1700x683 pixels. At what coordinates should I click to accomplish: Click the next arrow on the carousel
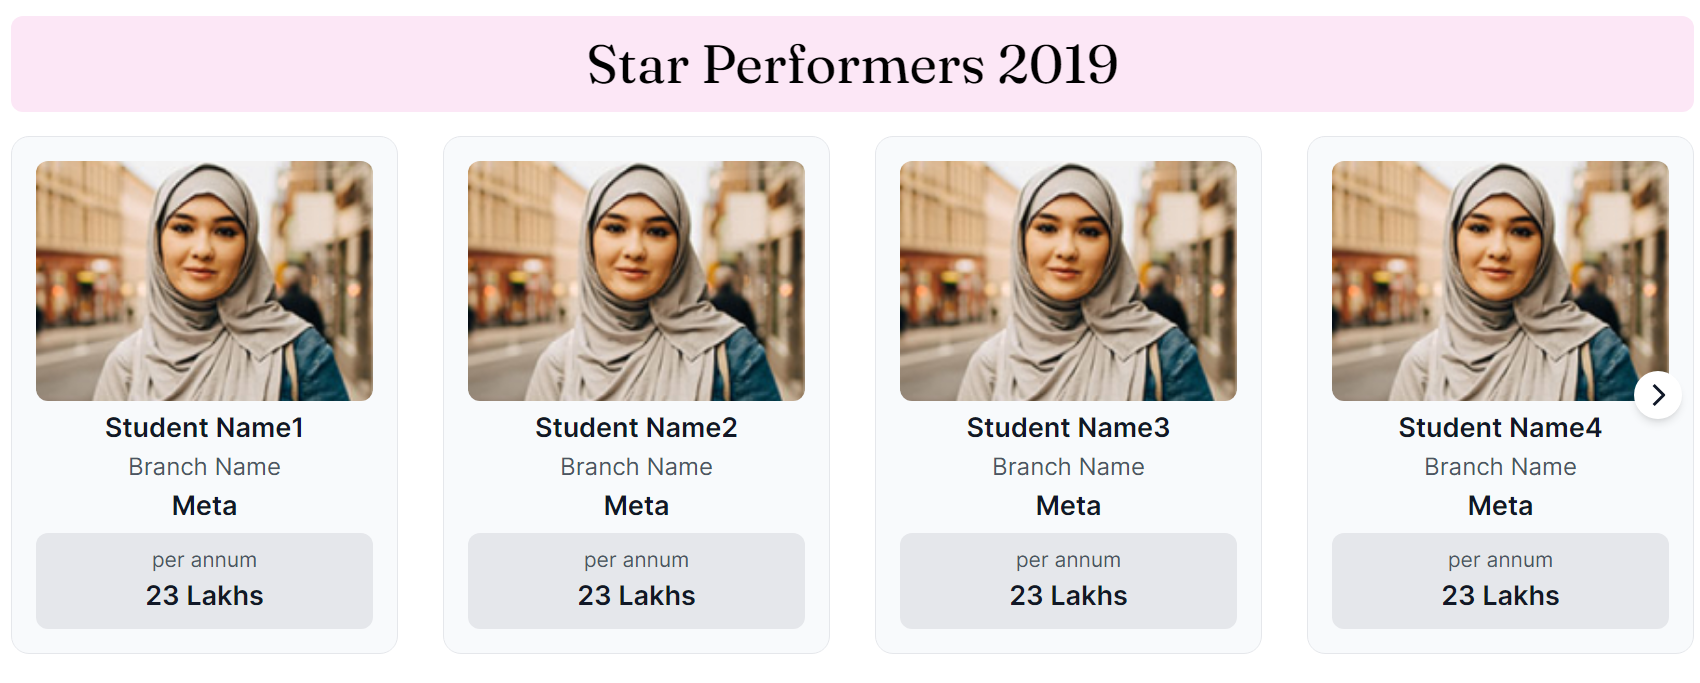[1657, 395]
